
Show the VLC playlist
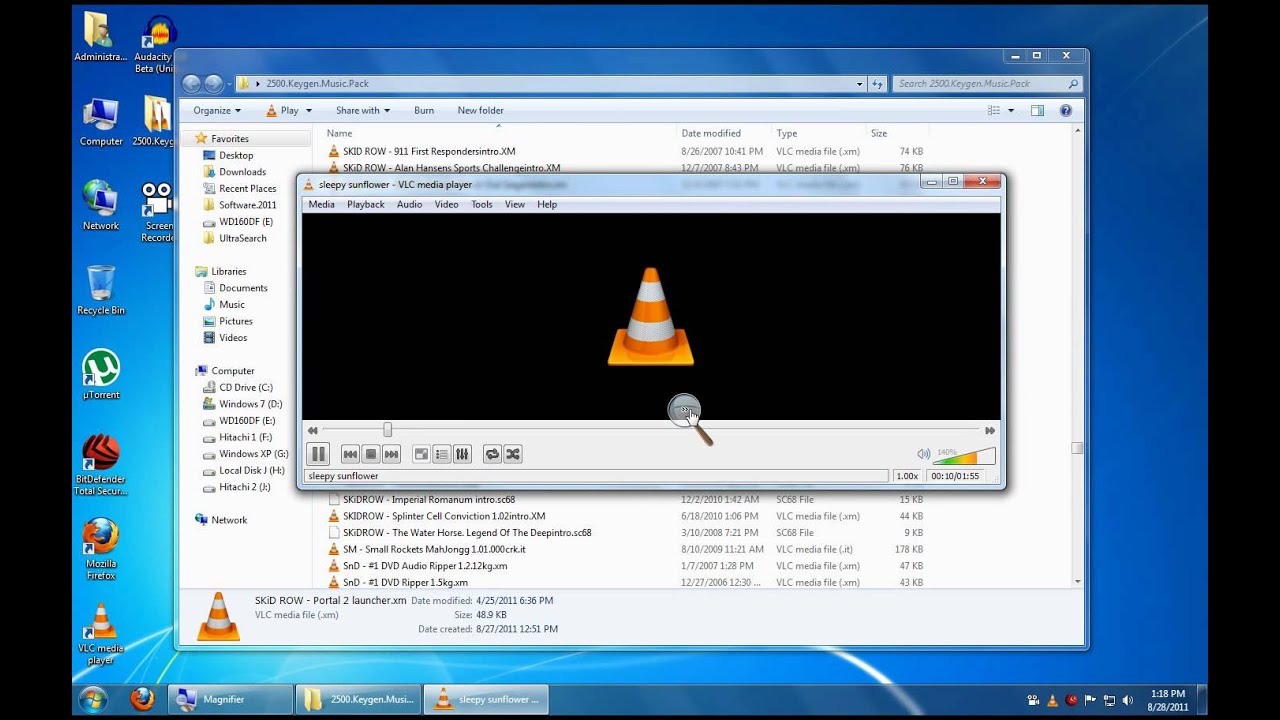[442, 454]
